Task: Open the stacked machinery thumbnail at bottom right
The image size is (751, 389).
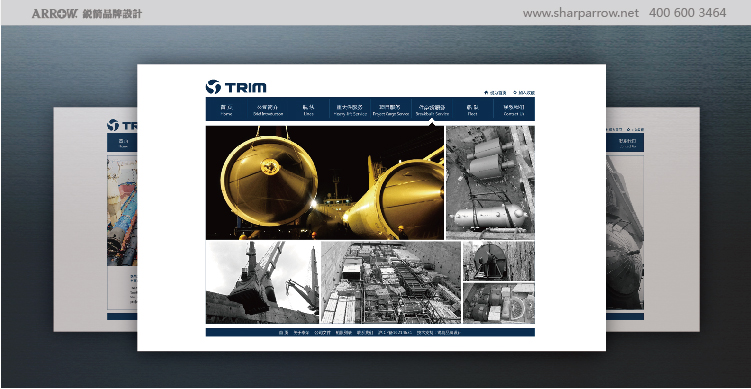Action: click(499, 303)
